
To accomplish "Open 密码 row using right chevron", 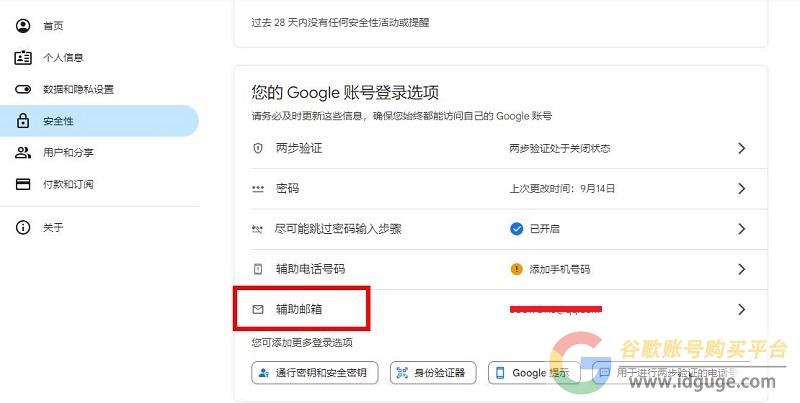I will point(742,188).
